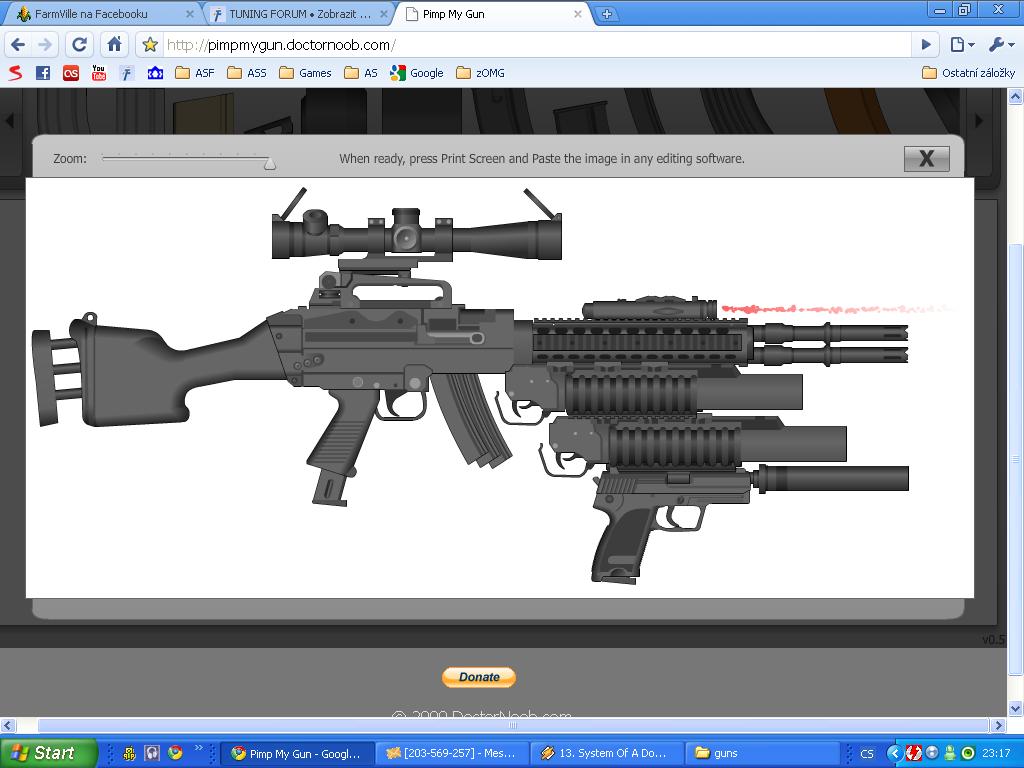Switch to the FarmVille na Facebooku tab
This screenshot has height=768, width=1024.
click(95, 14)
